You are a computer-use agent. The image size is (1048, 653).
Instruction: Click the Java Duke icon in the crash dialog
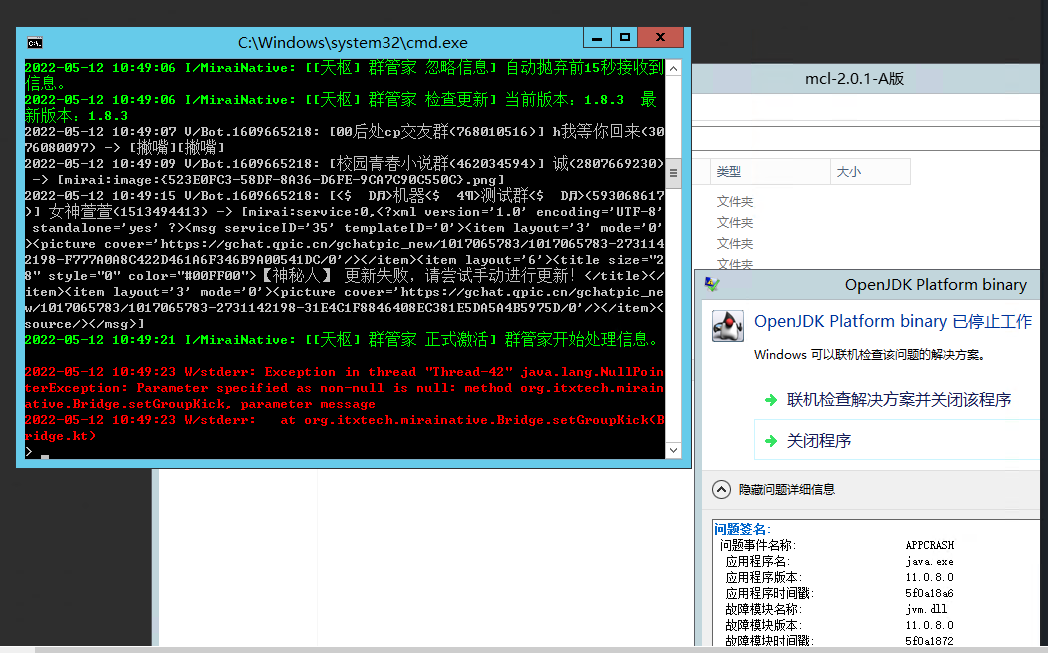727,324
